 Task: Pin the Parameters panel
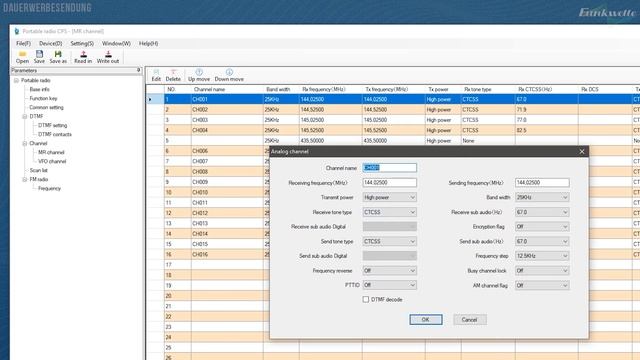coord(138,70)
